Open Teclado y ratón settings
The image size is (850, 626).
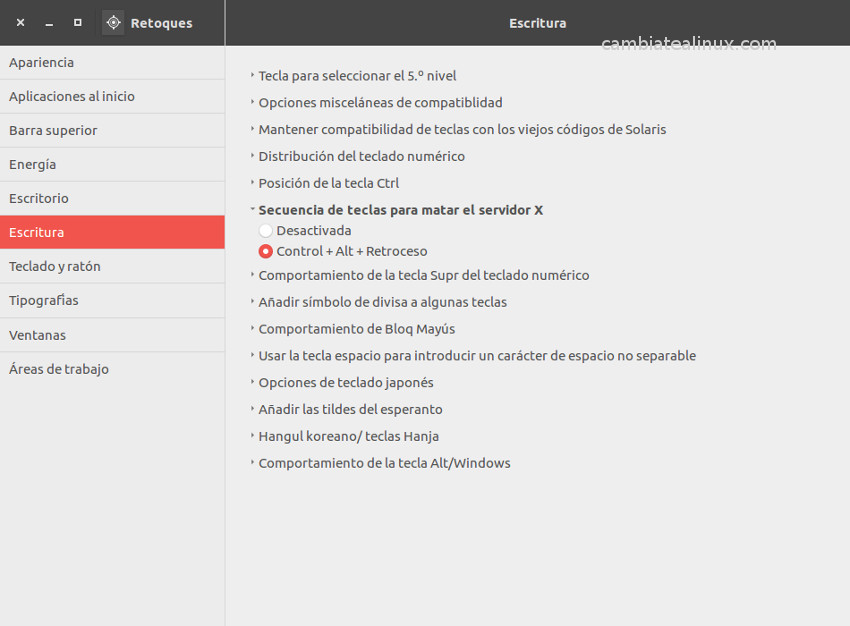point(112,266)
